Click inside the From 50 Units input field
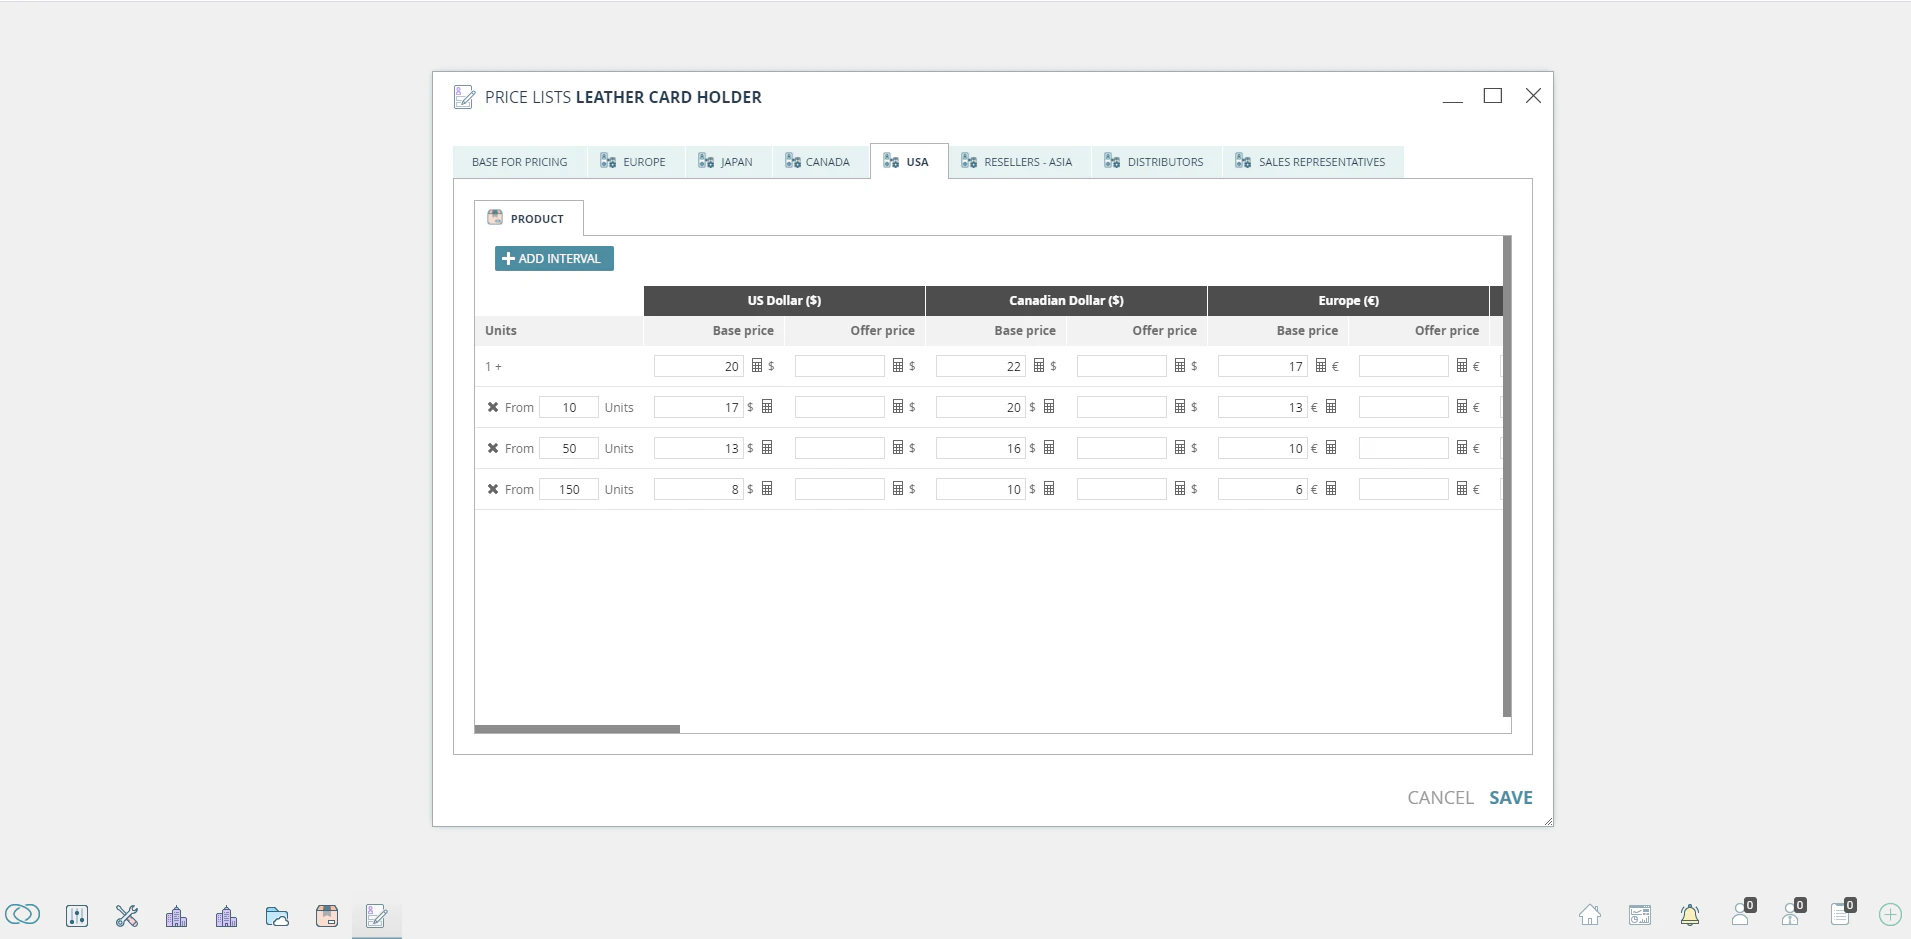The height and width of the screenshot is (939, 1911). tap(568, 448)
